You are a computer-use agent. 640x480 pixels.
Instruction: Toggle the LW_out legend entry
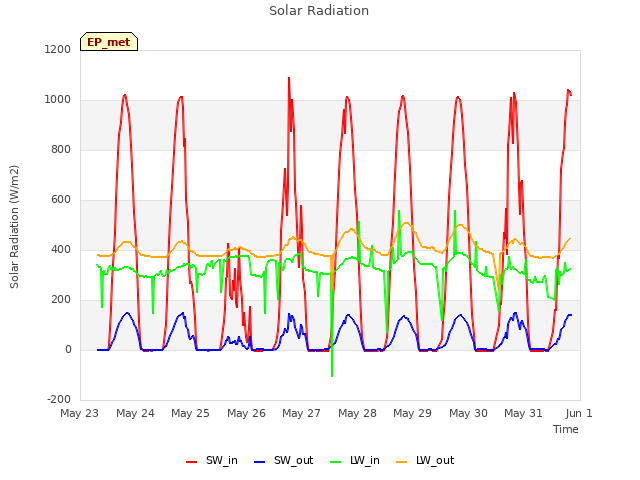pyautogui.click(x=425, y=460)
